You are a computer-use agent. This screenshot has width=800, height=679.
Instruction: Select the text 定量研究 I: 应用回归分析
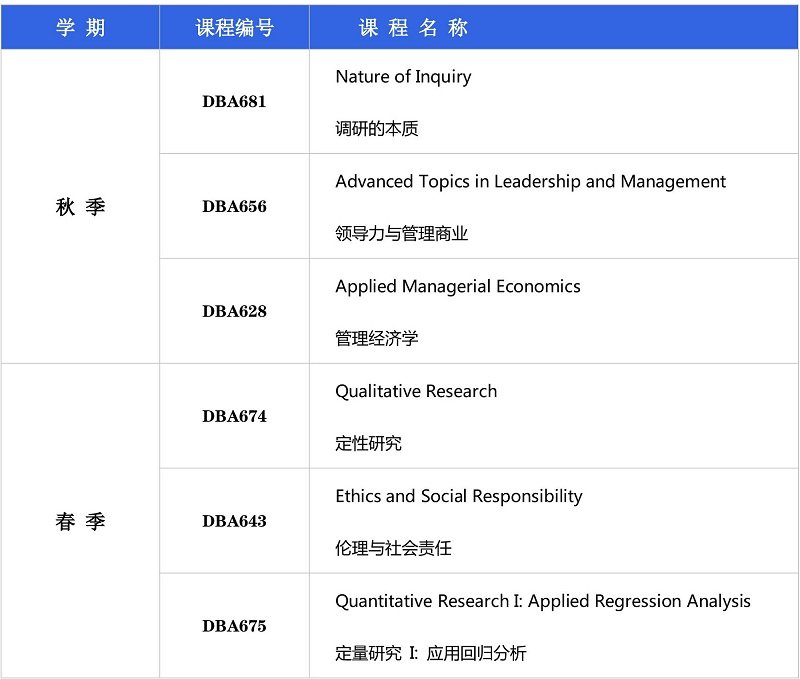point(431,653)
